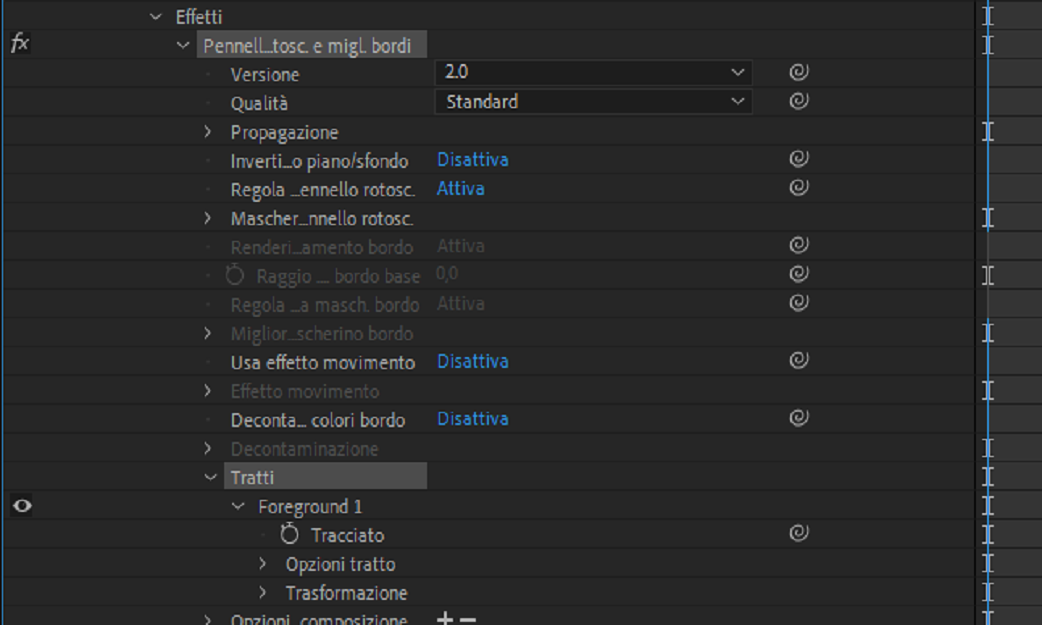Toggle Inverti piano/sfondo Disattiva value
The image size is (1042, 625).
[x=472, y=160]
